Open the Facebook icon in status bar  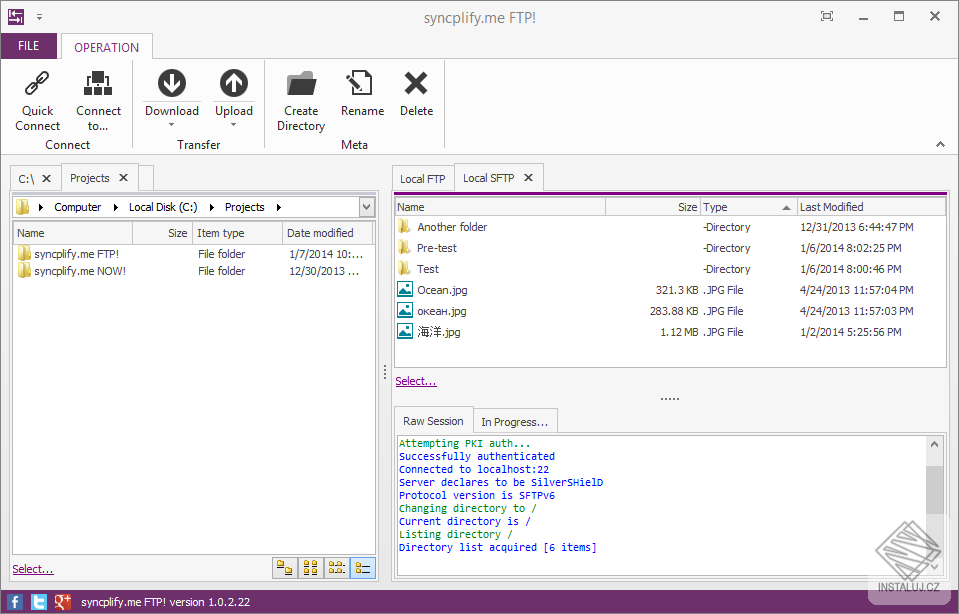tap(12, 601)
